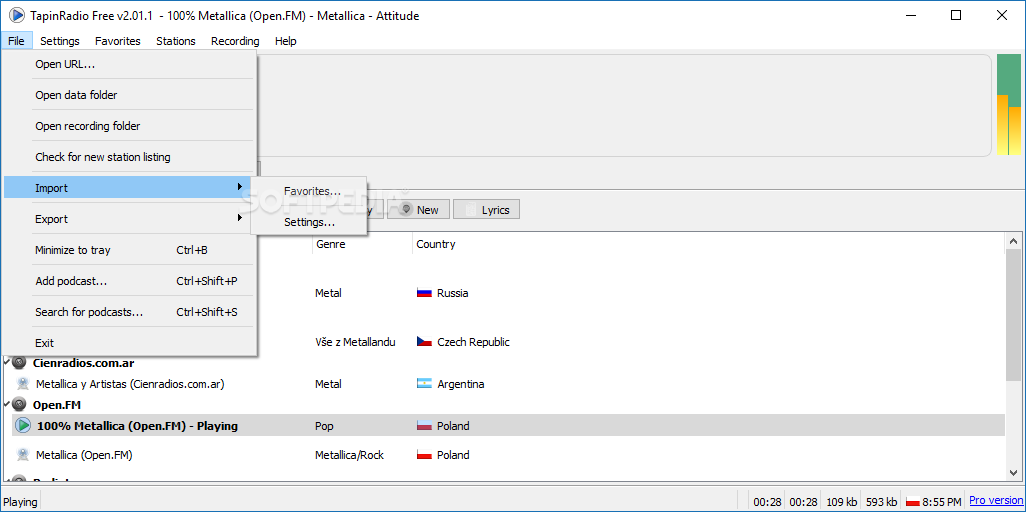Click the station list scrollbar up arrow

(1013, 242)
